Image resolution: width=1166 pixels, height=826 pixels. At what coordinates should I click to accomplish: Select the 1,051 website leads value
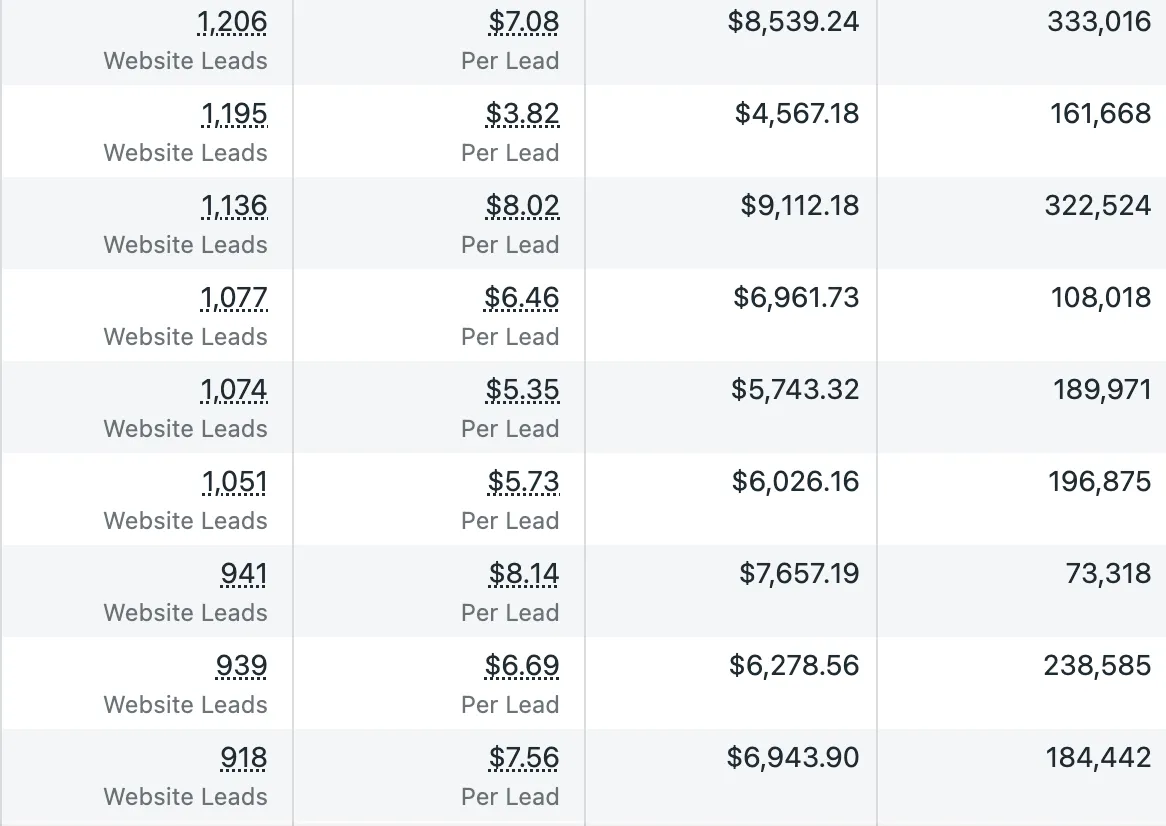(234, 482)
